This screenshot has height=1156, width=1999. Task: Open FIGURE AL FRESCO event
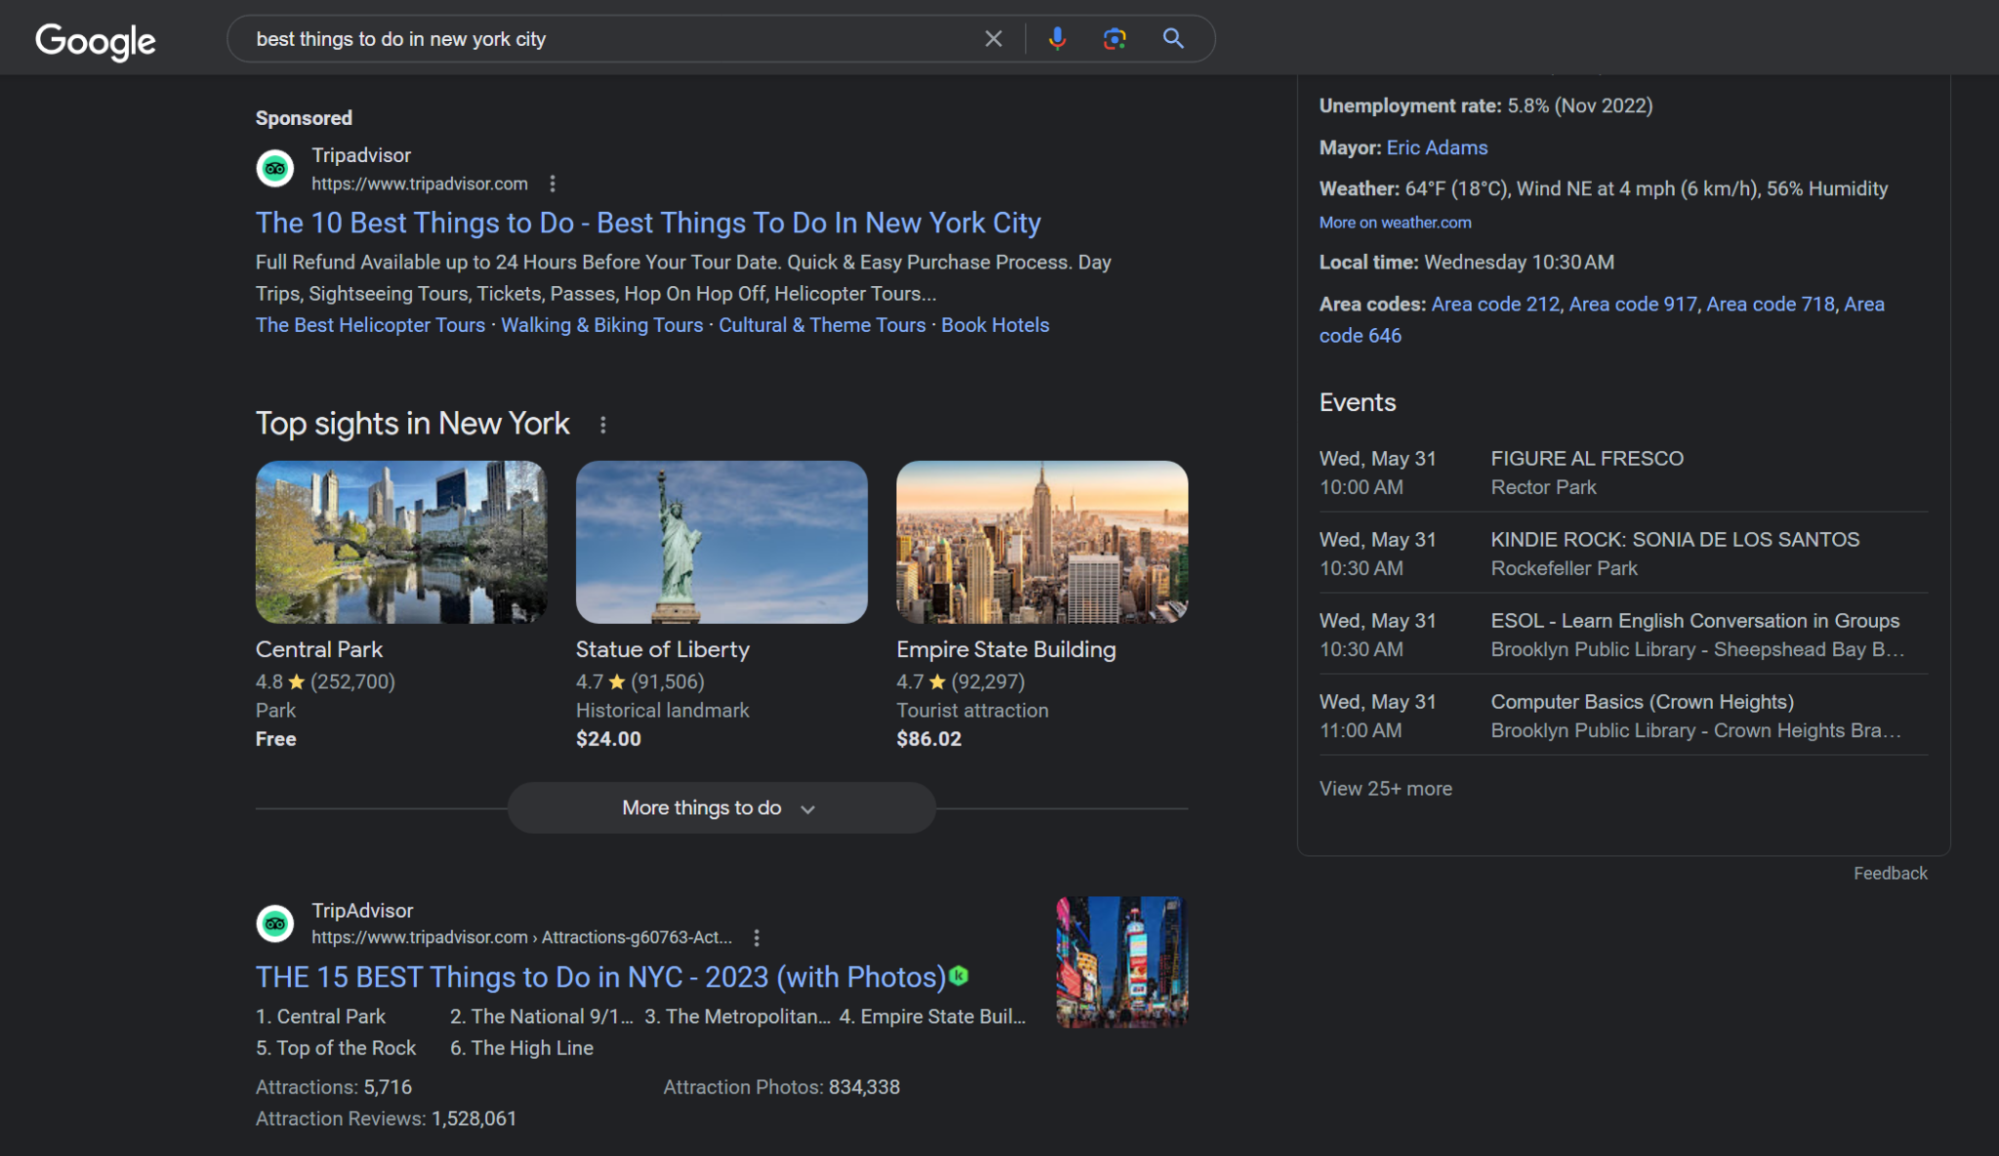pyautogui.click(x=1623, y=473)
